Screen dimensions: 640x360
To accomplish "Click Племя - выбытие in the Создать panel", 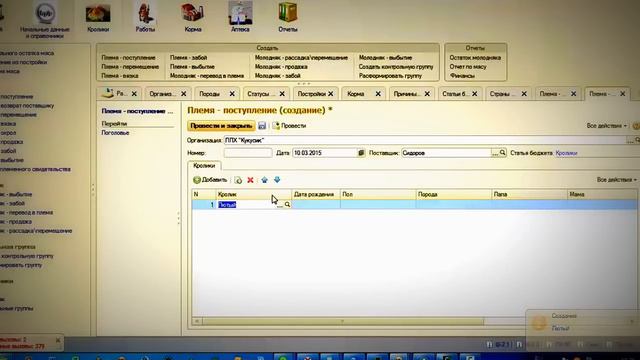I will (x=192, y=67).
